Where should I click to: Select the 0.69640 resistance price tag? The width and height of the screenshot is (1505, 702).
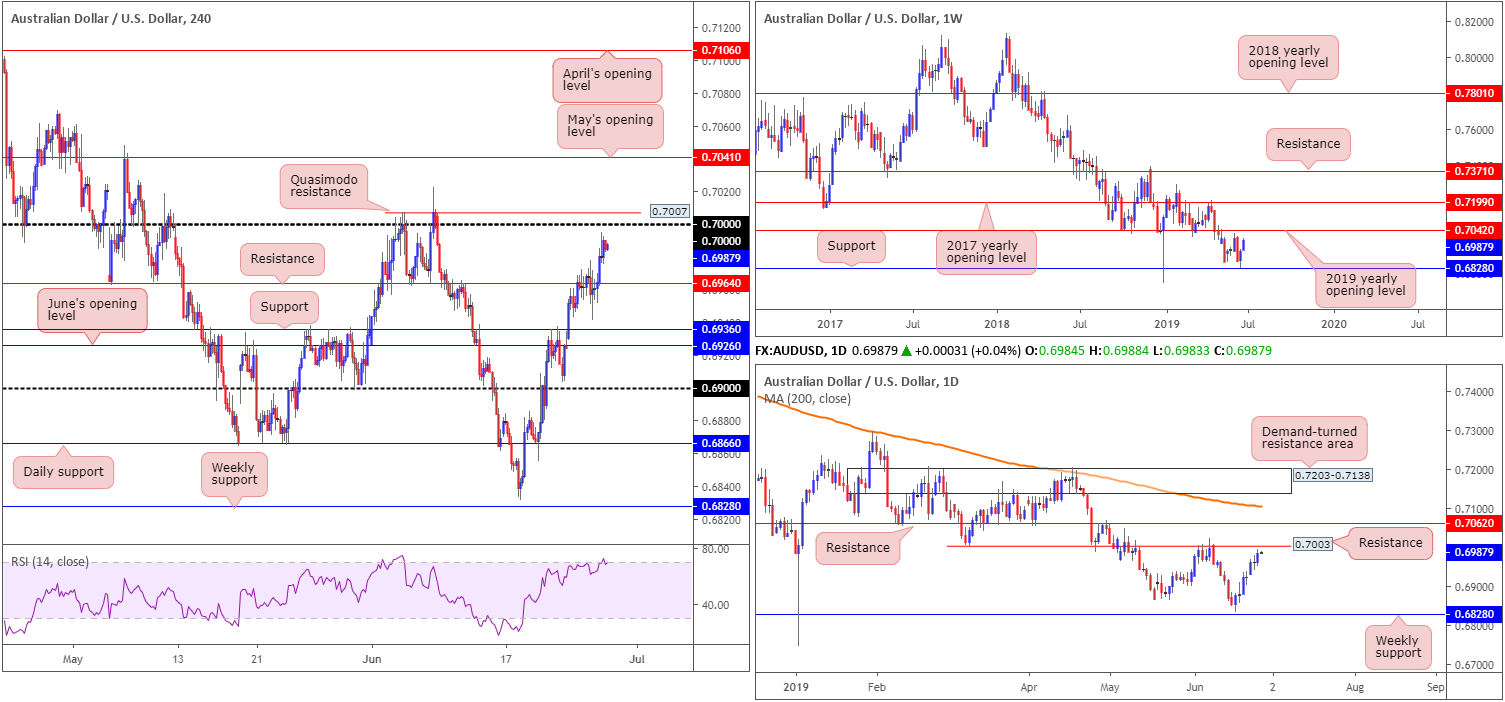[x=719, y=283]
